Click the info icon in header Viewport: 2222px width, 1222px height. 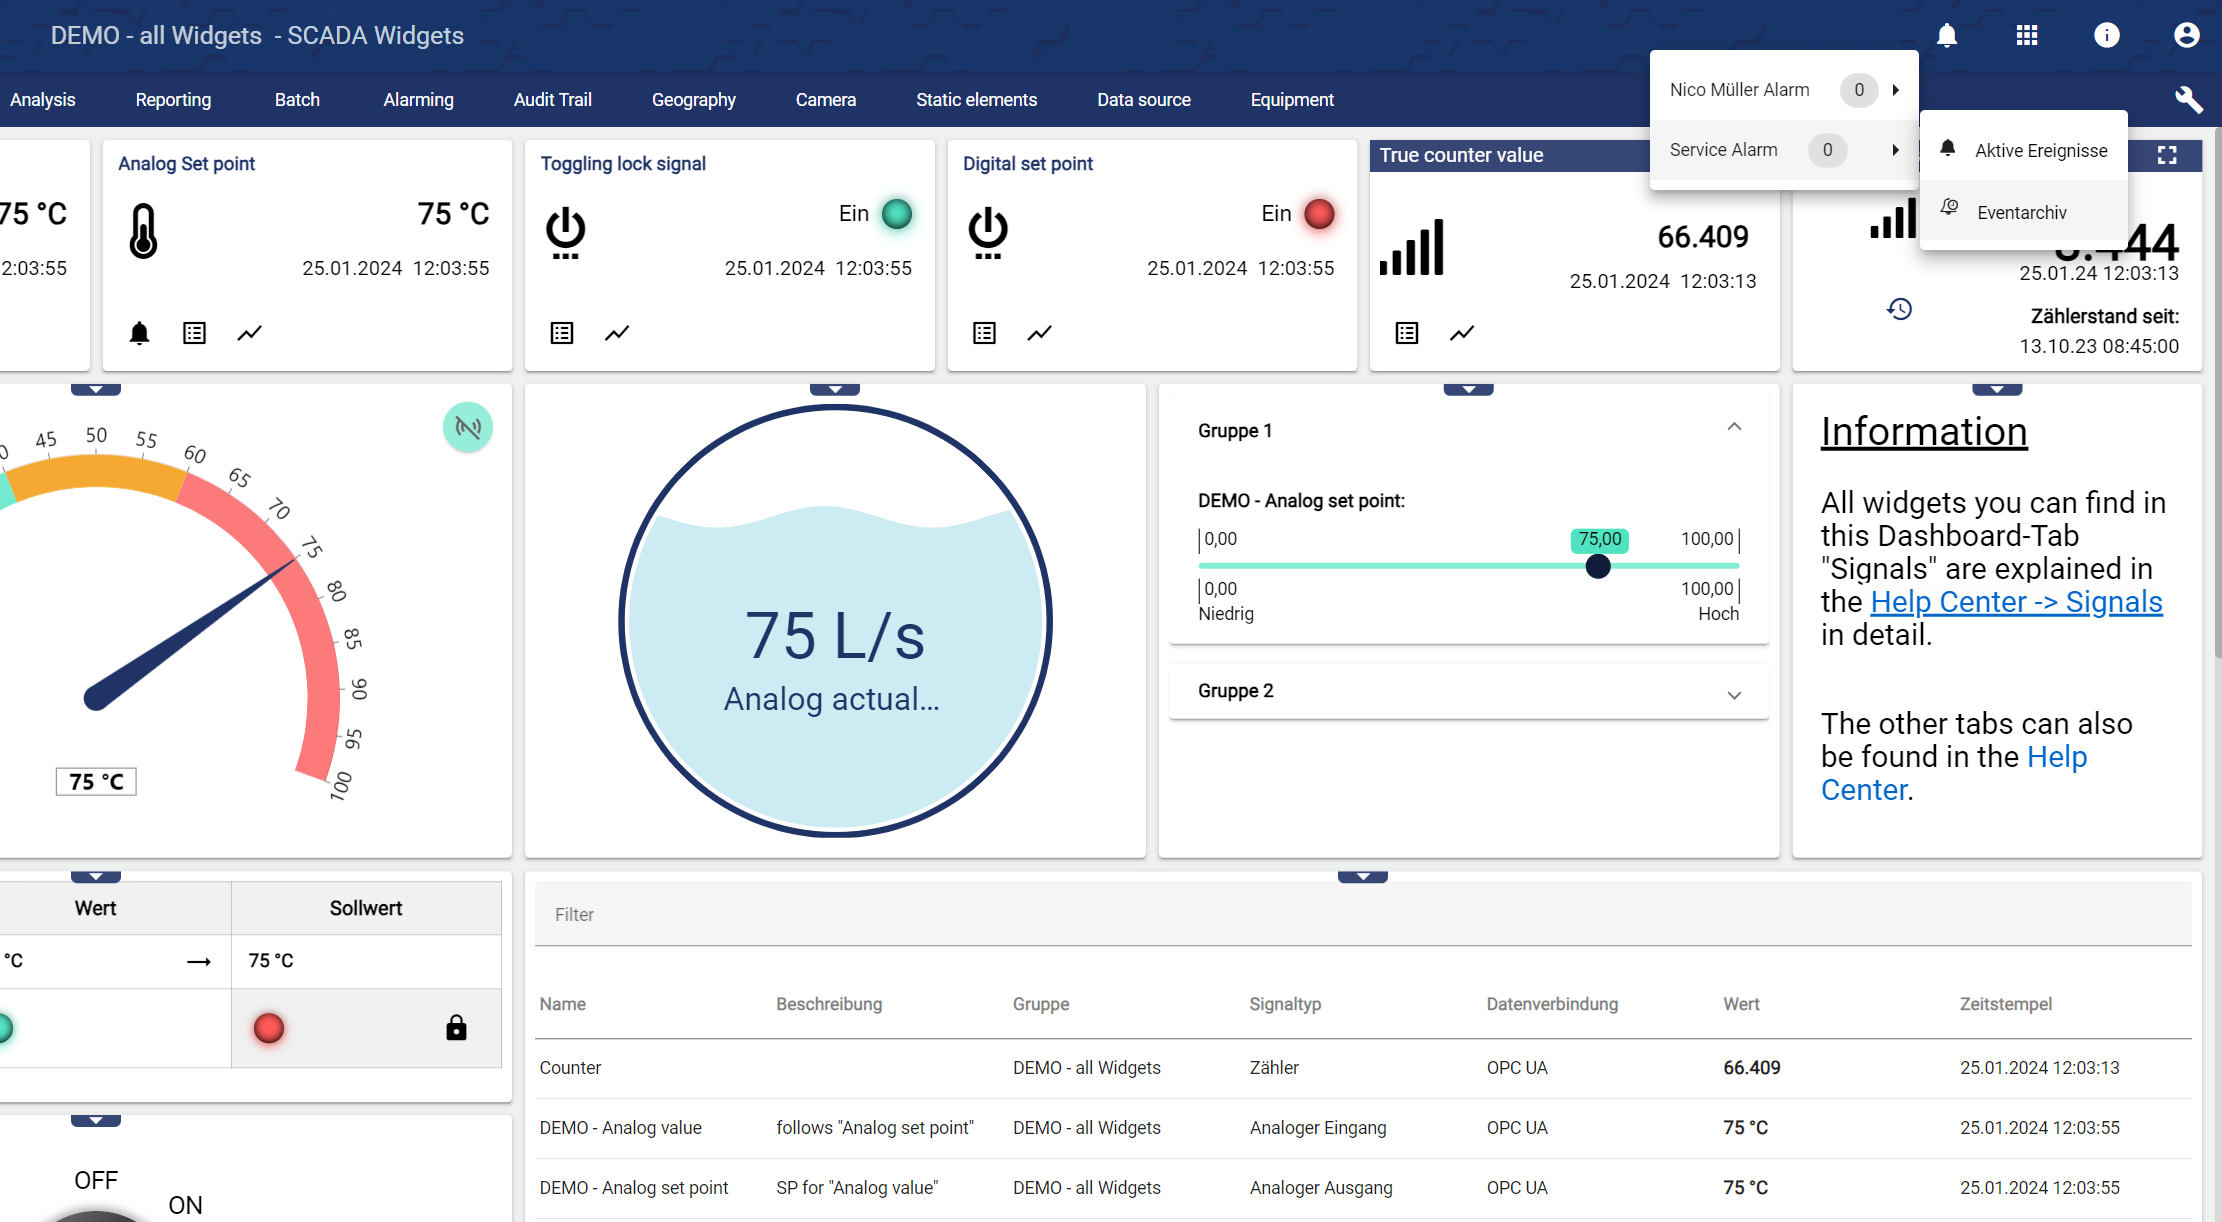pos(2106,36)
